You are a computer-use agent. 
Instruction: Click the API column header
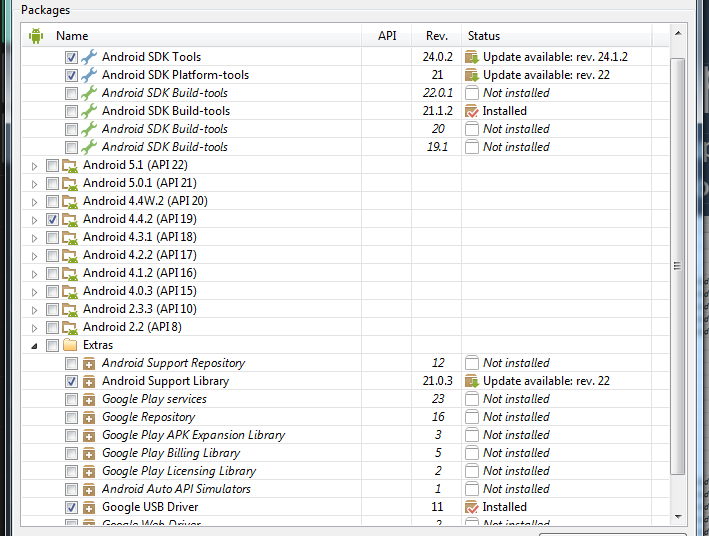[x=387, y=36]
